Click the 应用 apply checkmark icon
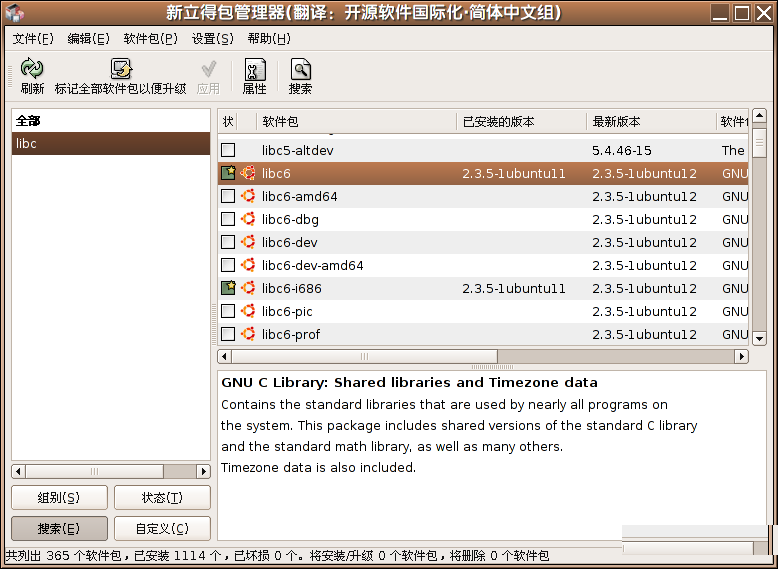Image resolution: width=778 pixels, height=569 pixels. tap(208, 69)
